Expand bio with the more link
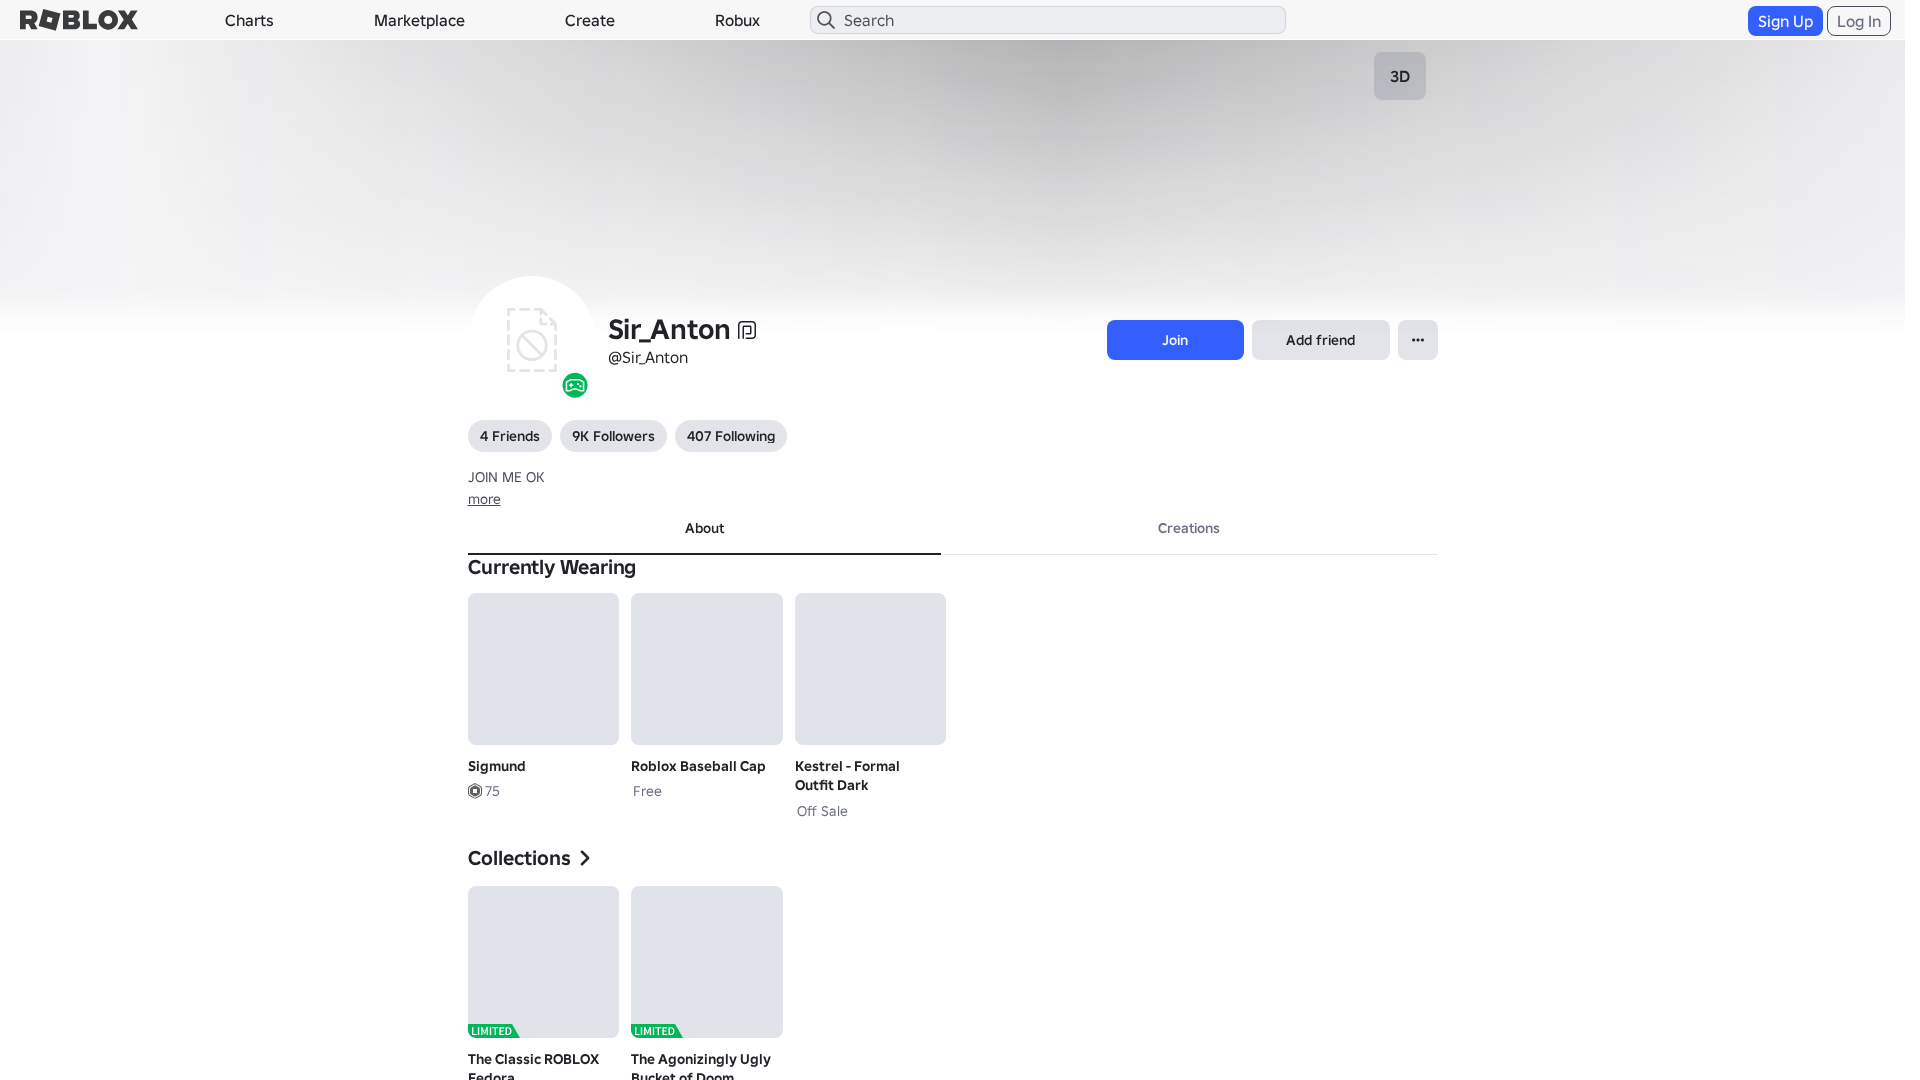Viewport: 1920px width, 1080px height. [x=484, y=499]
